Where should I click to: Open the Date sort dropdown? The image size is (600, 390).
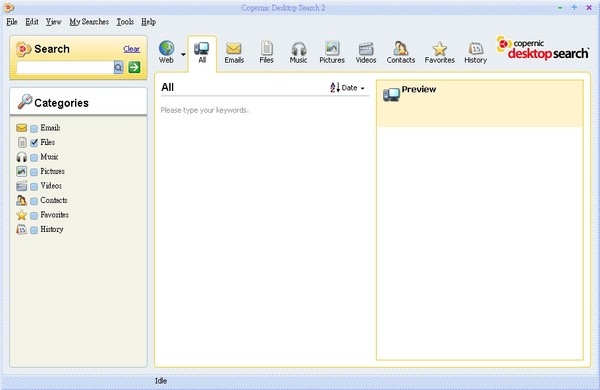pyautogui.click(x=353, y=88)
